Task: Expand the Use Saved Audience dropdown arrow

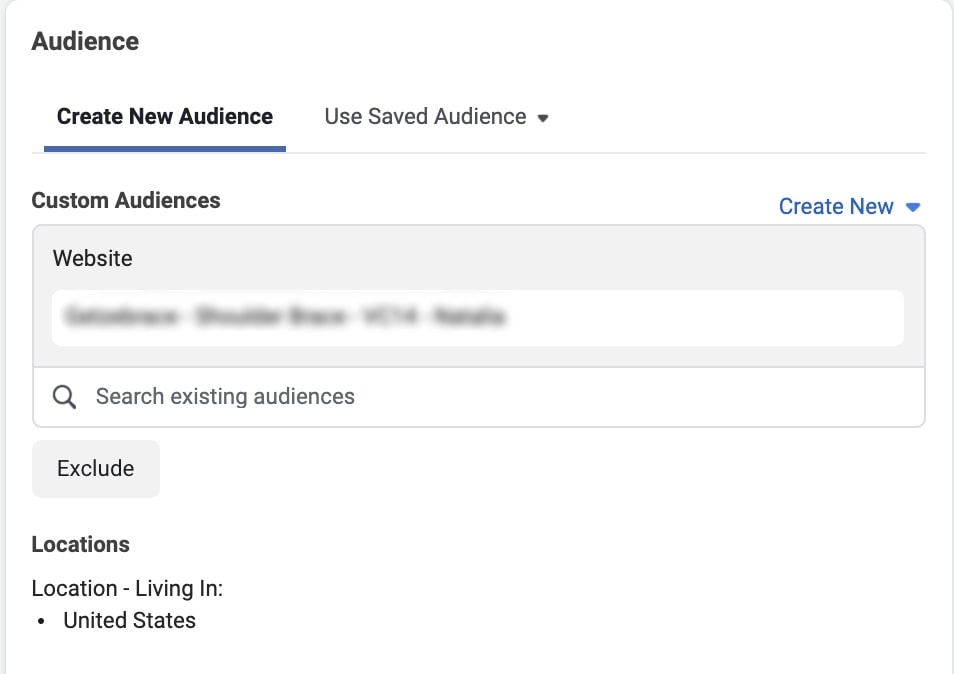Action: [x=543, y=118]
